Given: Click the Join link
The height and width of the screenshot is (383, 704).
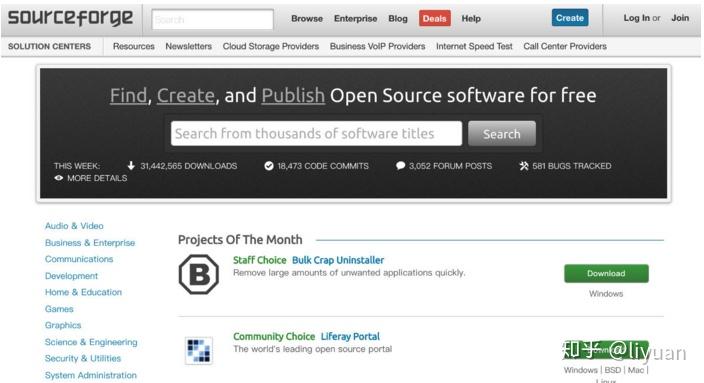Looking at the screenshot, I should click(680, 18).
